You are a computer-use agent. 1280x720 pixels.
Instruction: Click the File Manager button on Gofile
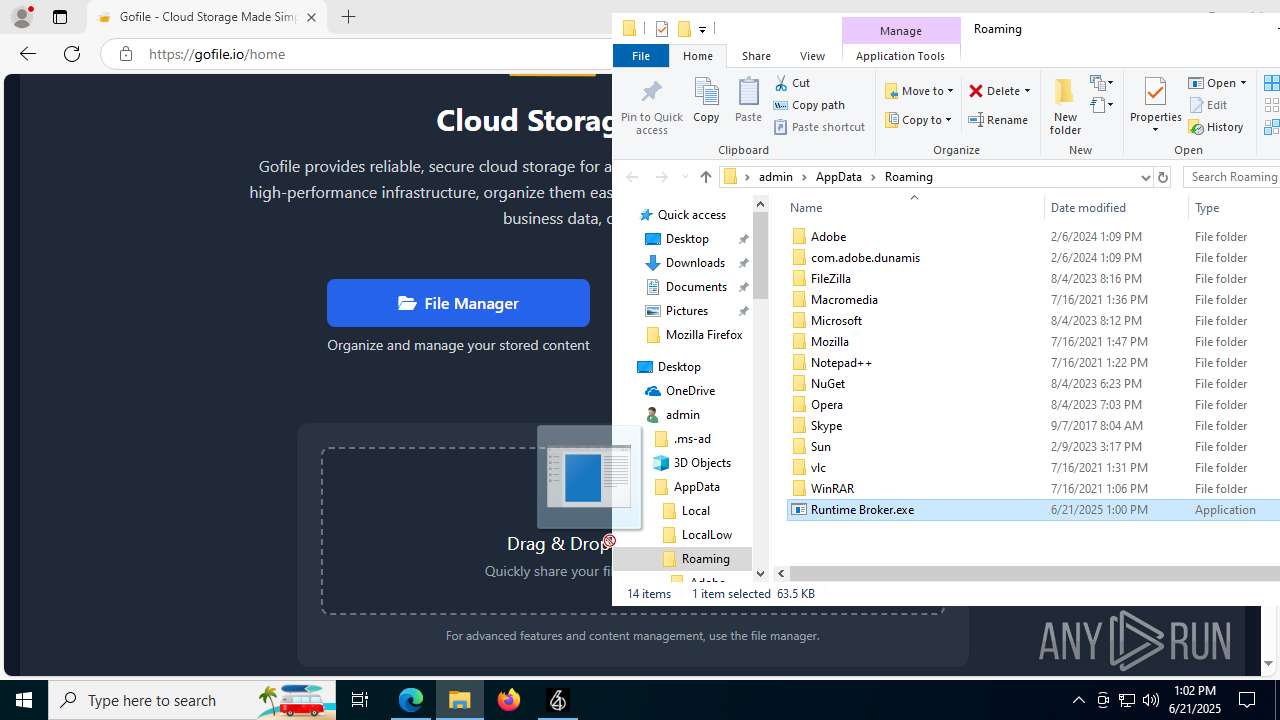coord(458,303)
